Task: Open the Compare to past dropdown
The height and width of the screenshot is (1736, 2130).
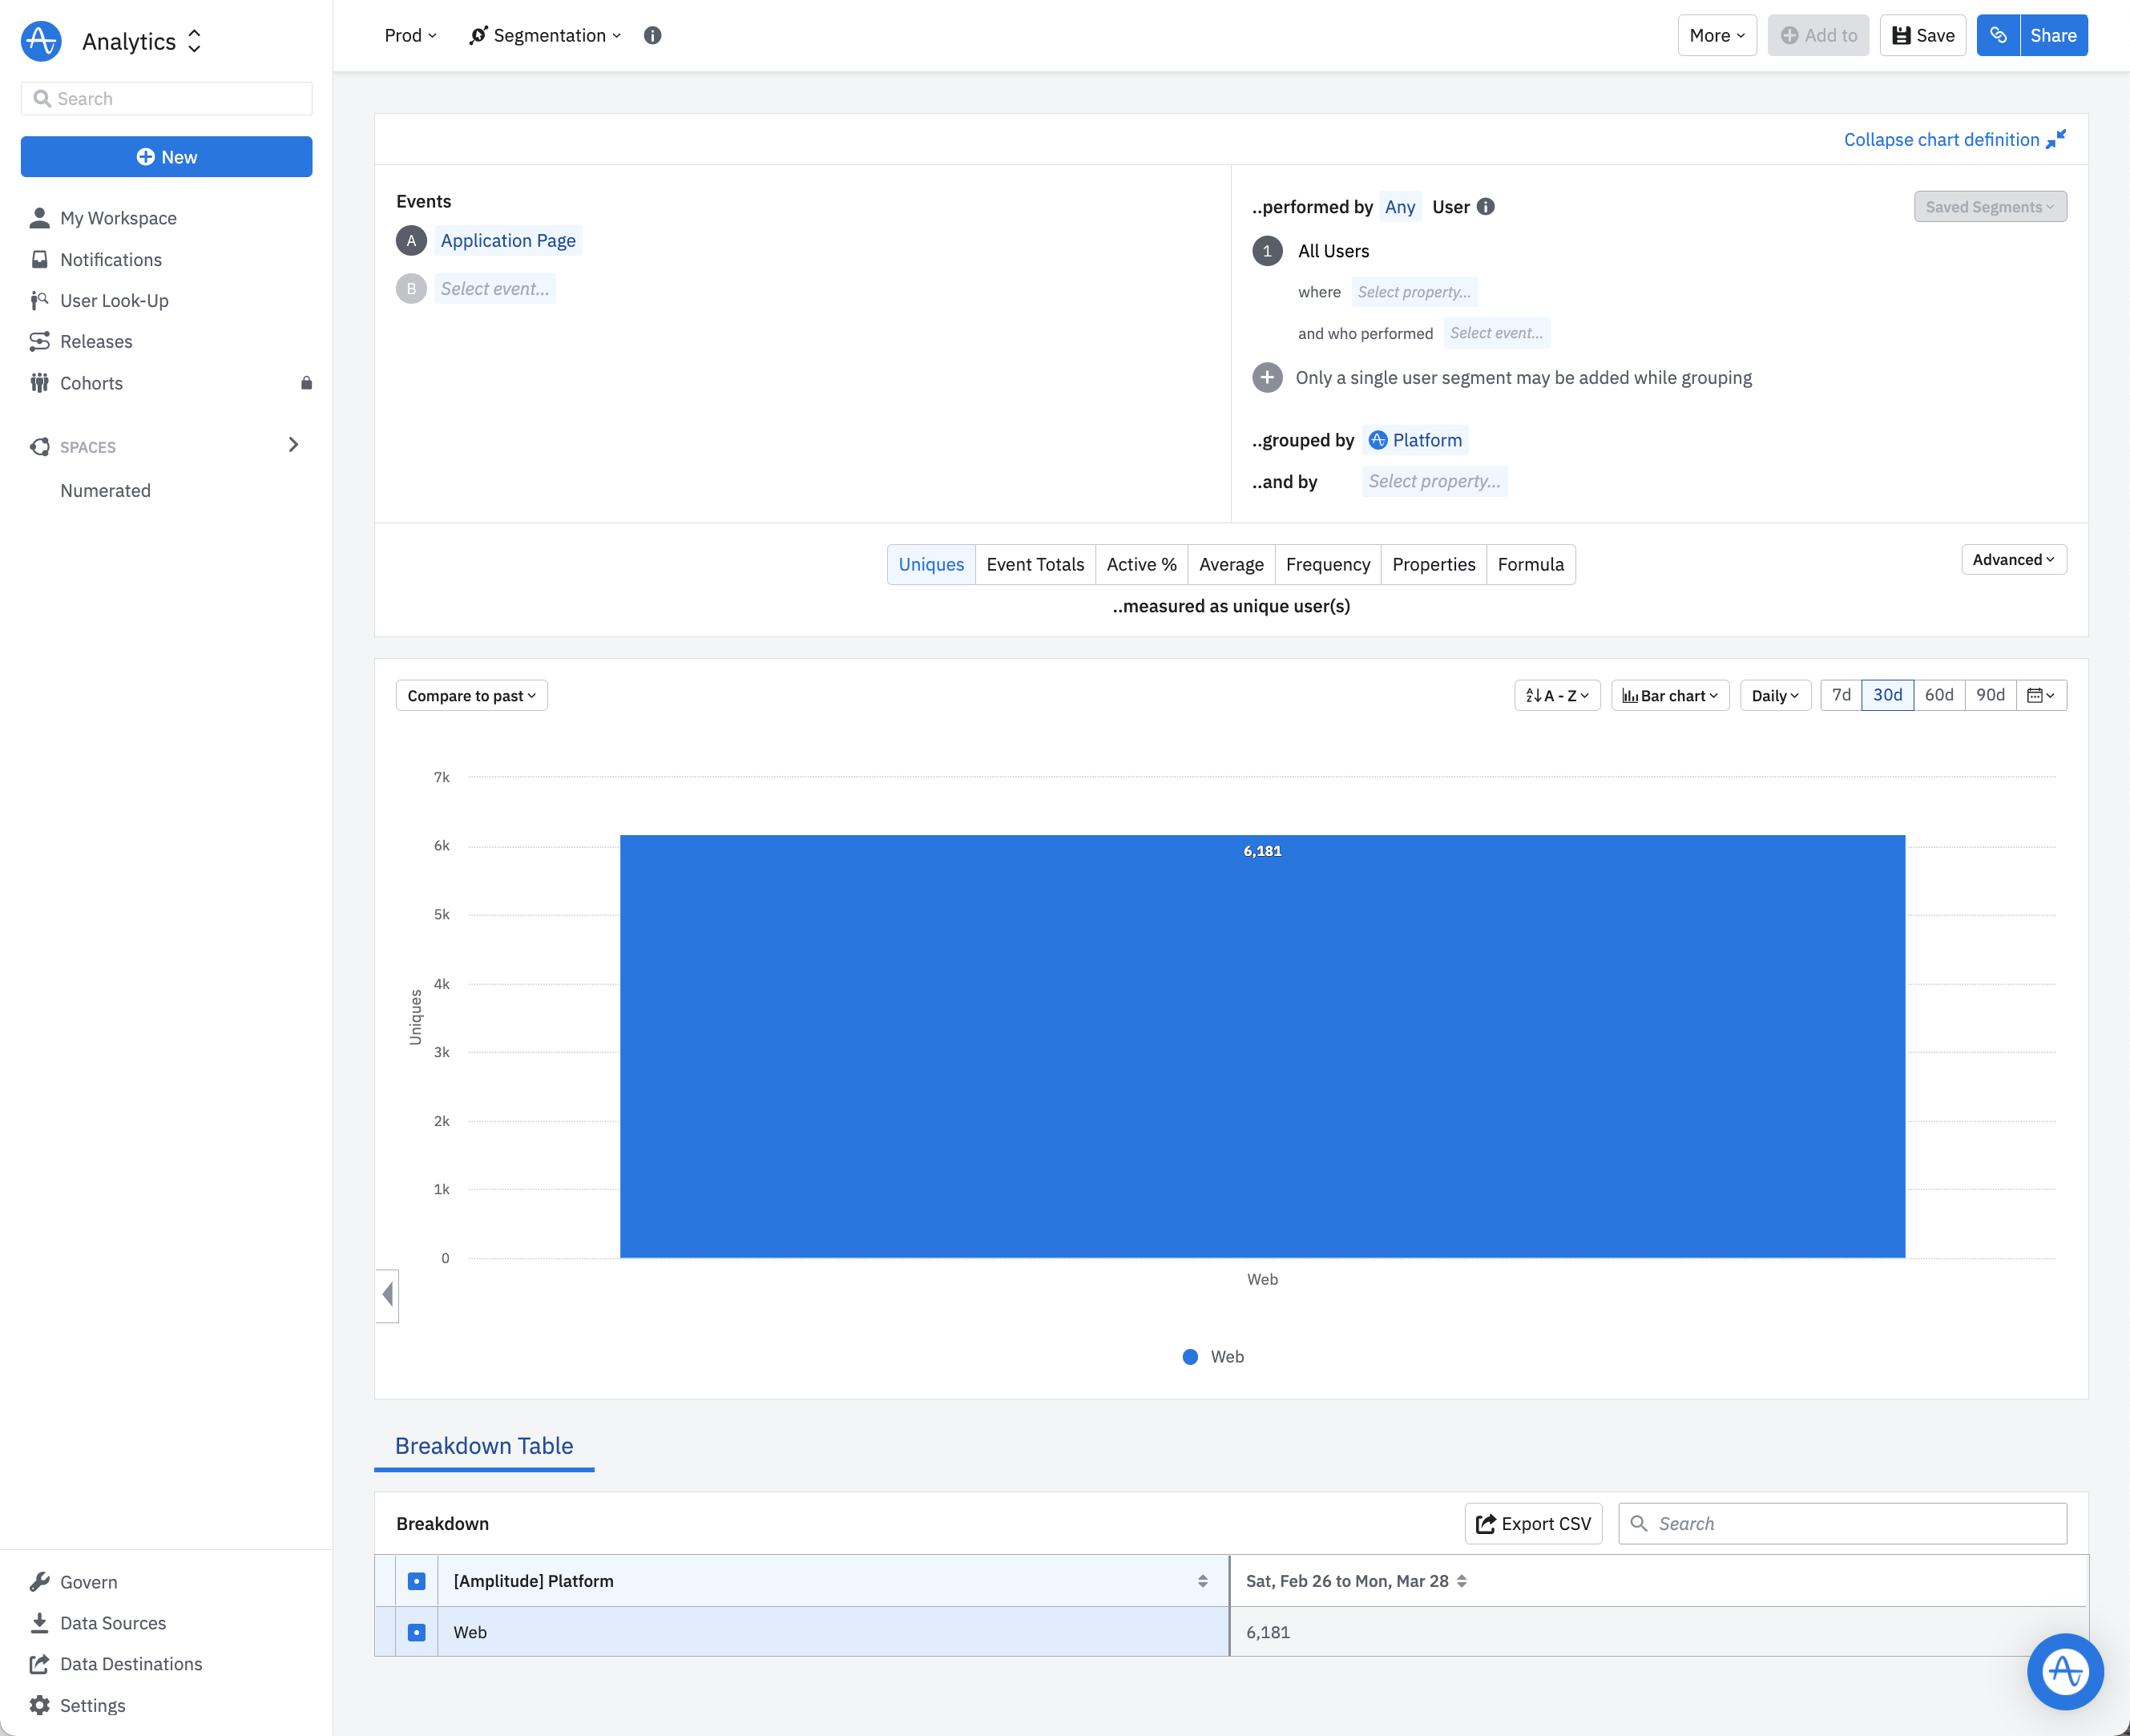Action: tap(471, 695)
